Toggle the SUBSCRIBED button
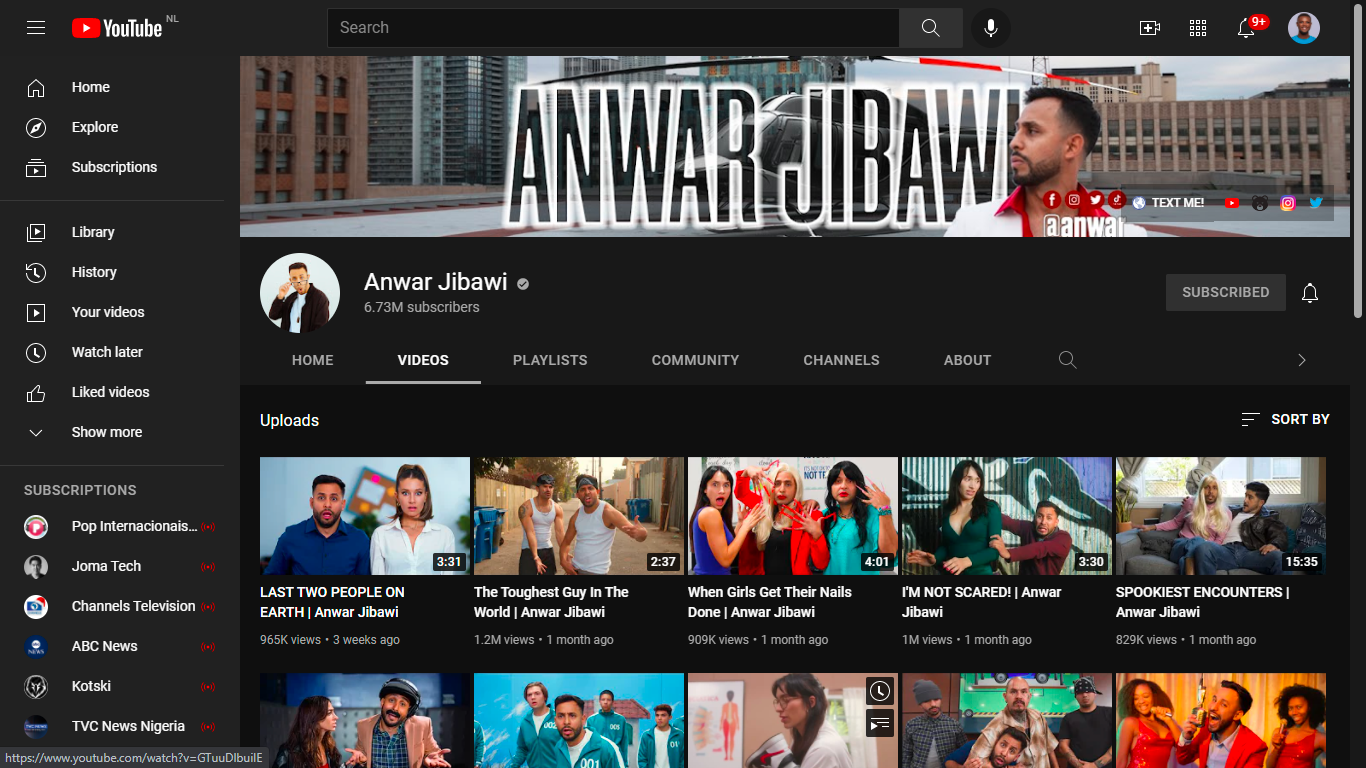Image resolution: width=1366 pixels, height=768 pixels. (x=1226, y=292)
